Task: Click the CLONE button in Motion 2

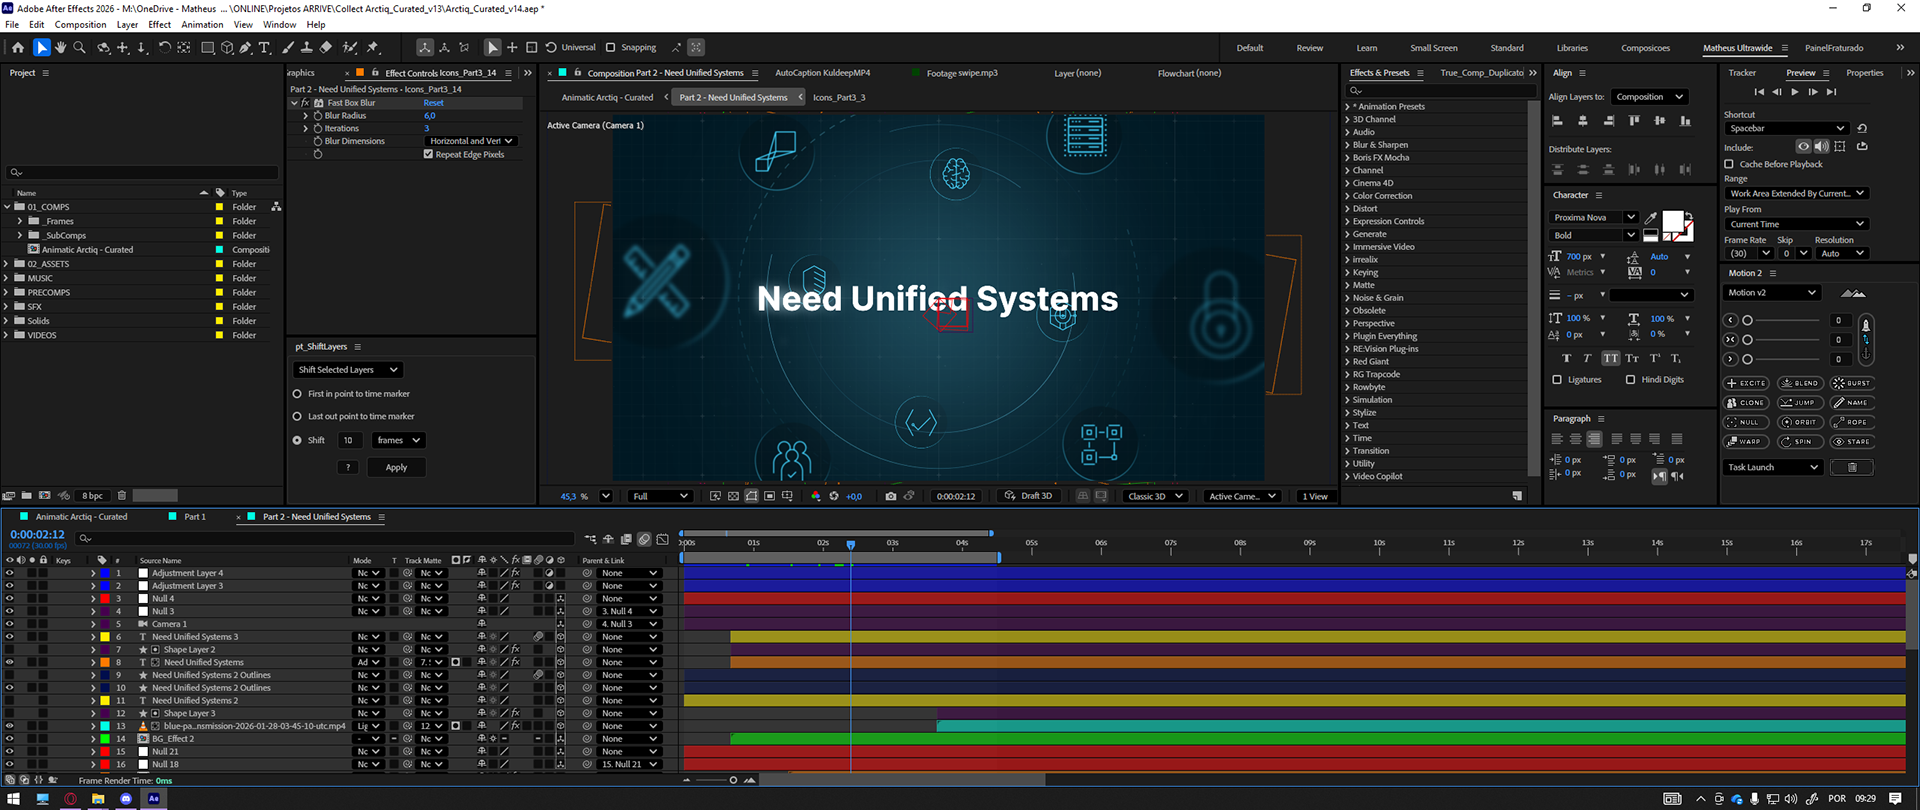Action: pyautogui.click(x=1747, y=402)
